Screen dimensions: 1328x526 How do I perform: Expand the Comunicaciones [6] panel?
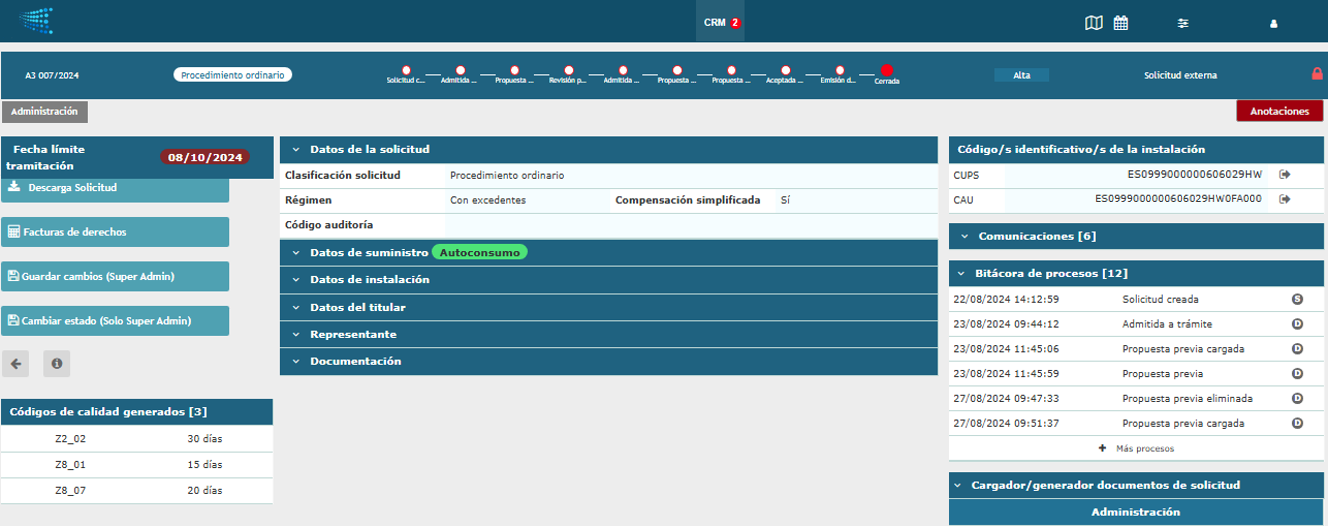coord(1036,237)
